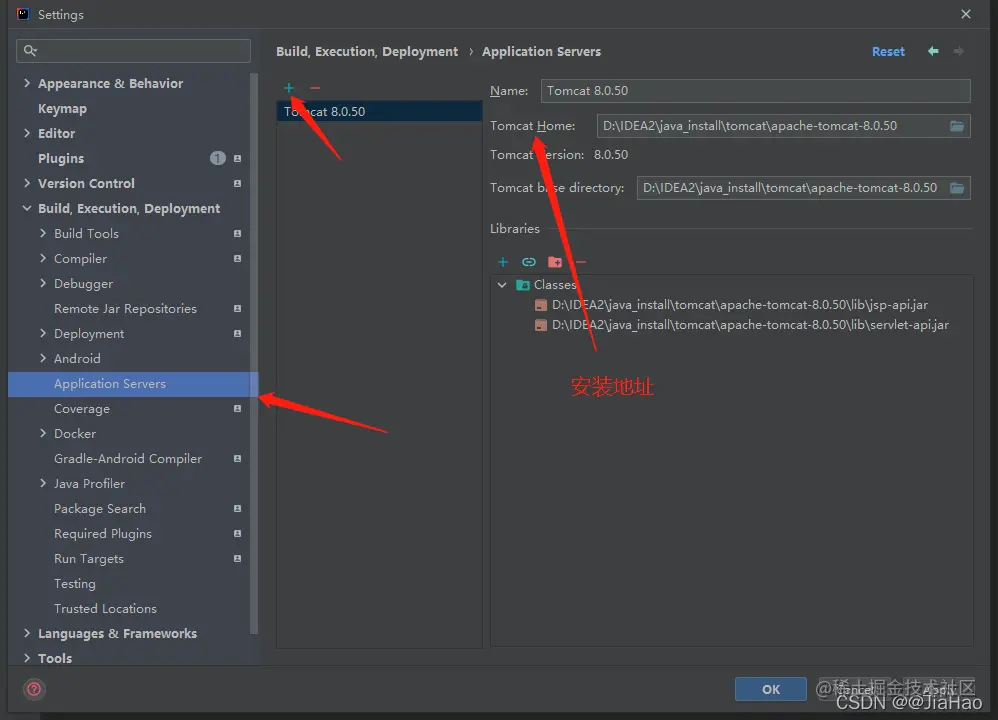Open help with question mark icon
This screenshot has width=998, height=720.
click(34, 689)
